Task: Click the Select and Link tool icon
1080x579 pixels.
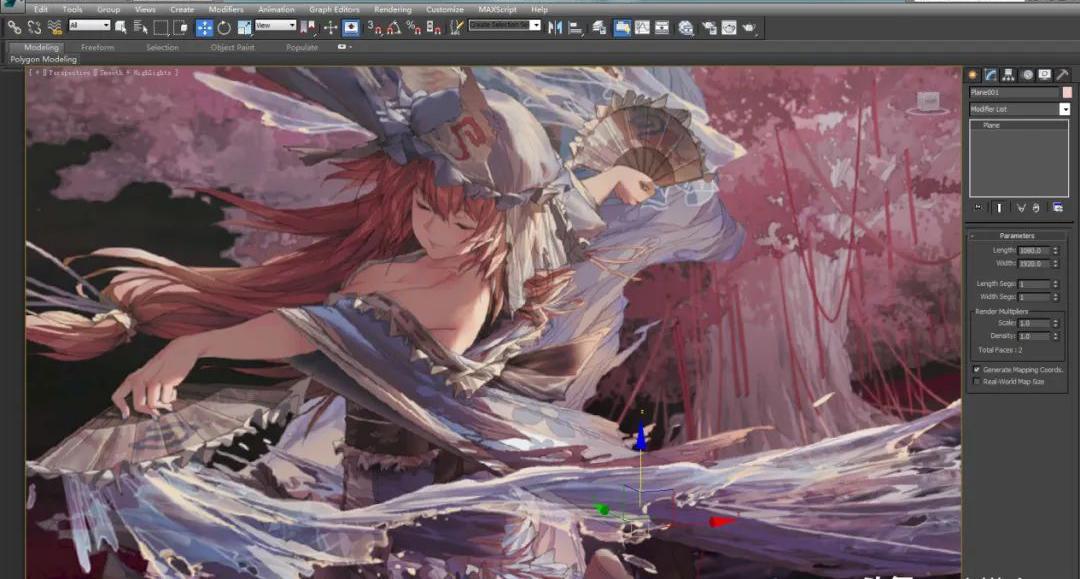Action: click(x=14, y=28)
